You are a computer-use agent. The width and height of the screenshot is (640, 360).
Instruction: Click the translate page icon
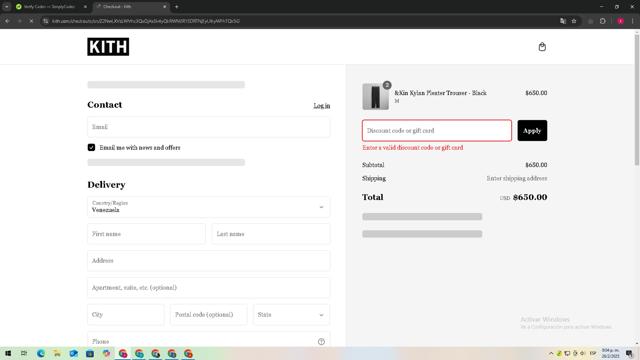pos(563,21)
